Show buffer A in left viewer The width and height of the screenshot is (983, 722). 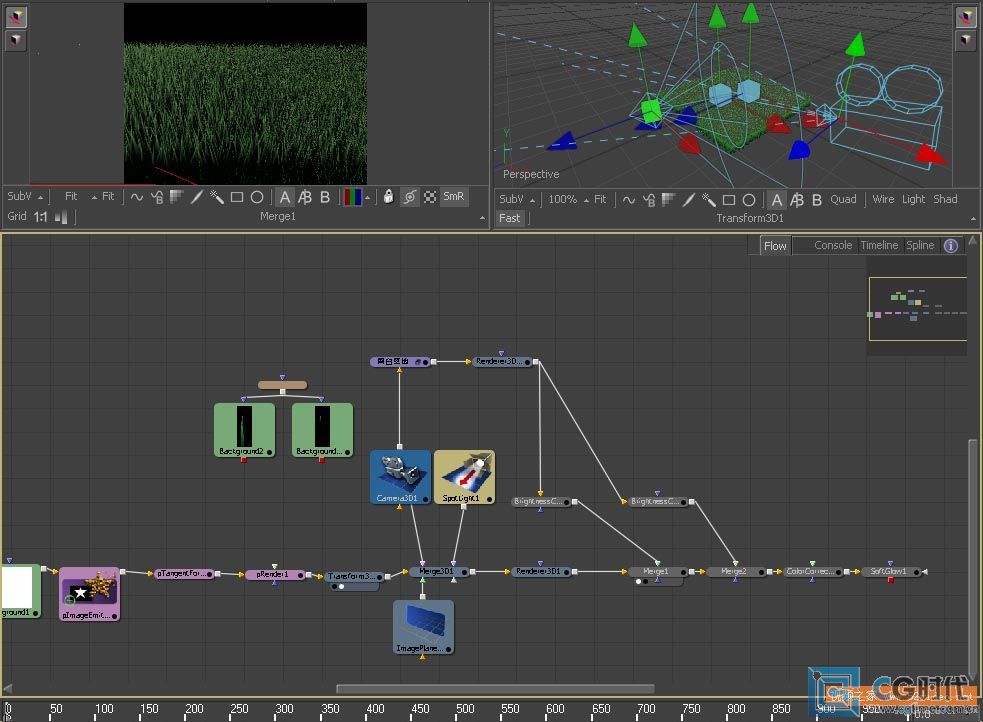(285, 197)
